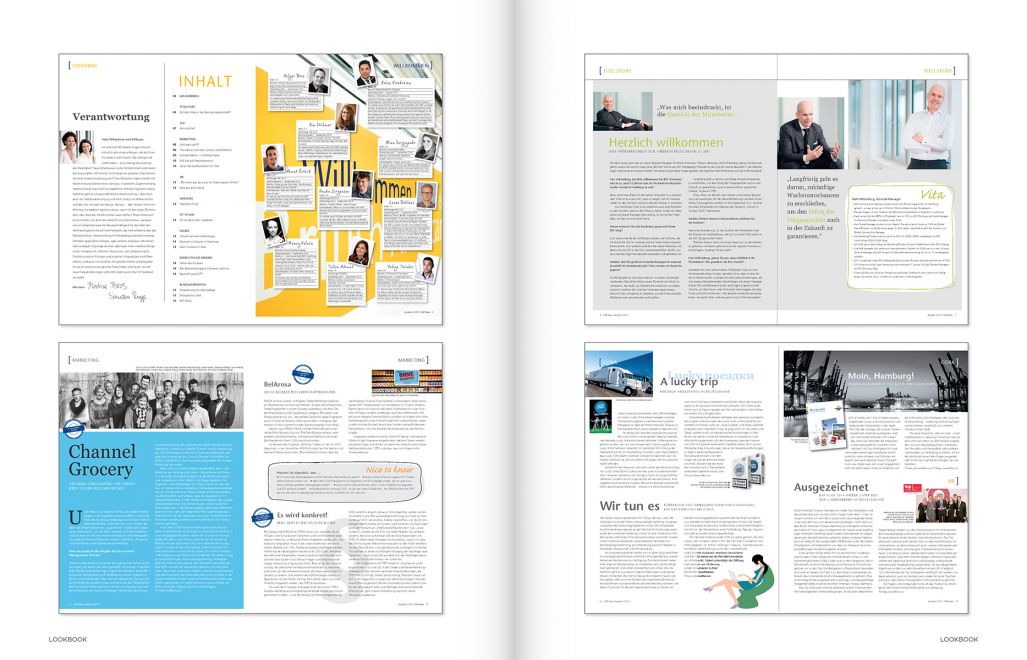This screenshot has width=1027, height=660.
Task: Select the "Ausgezeichnet" heading
Action: click(x=831, y=487)
